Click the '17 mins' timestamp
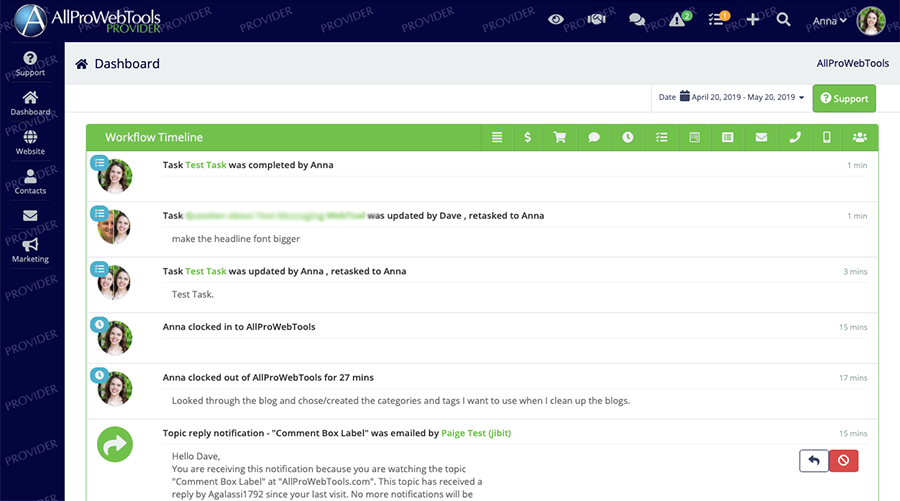This screenshot has height=501, width=900. (x=853, y=378)
